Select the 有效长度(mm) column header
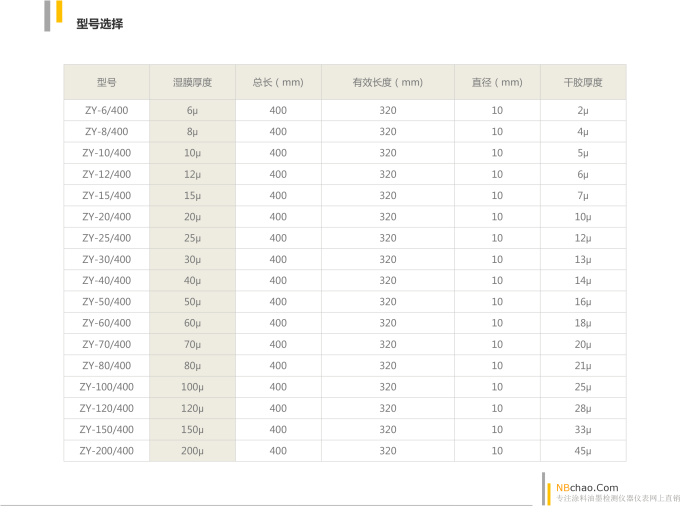The width and height of the screenshot is (700, 525). click(388, 82)
